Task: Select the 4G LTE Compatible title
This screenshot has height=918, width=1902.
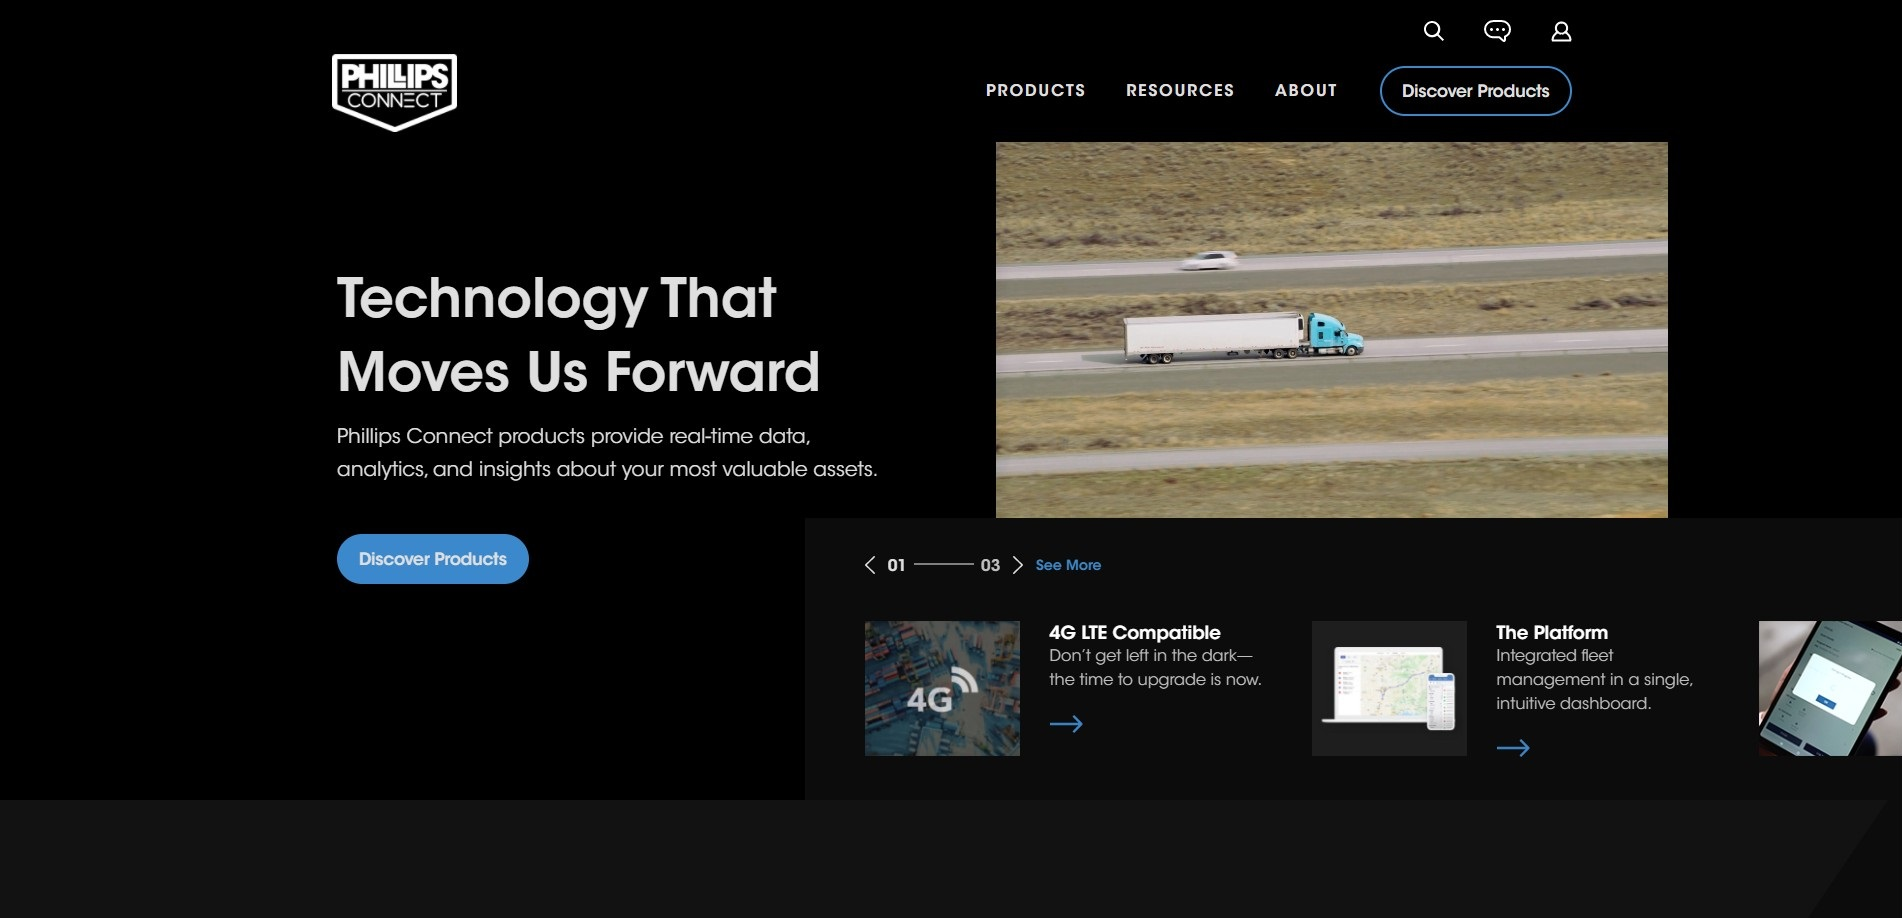Action: click(x=1134, y=632)
